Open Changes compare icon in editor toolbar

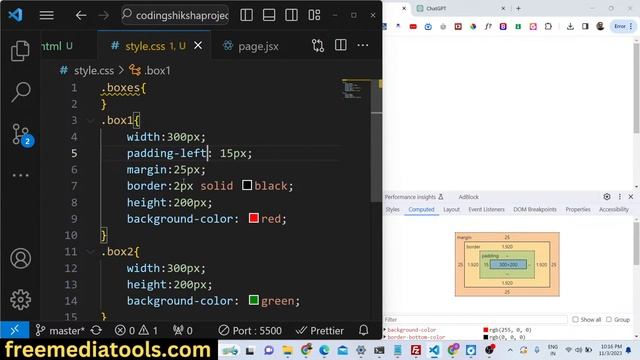pyautogui.click(x=318, y=45)
